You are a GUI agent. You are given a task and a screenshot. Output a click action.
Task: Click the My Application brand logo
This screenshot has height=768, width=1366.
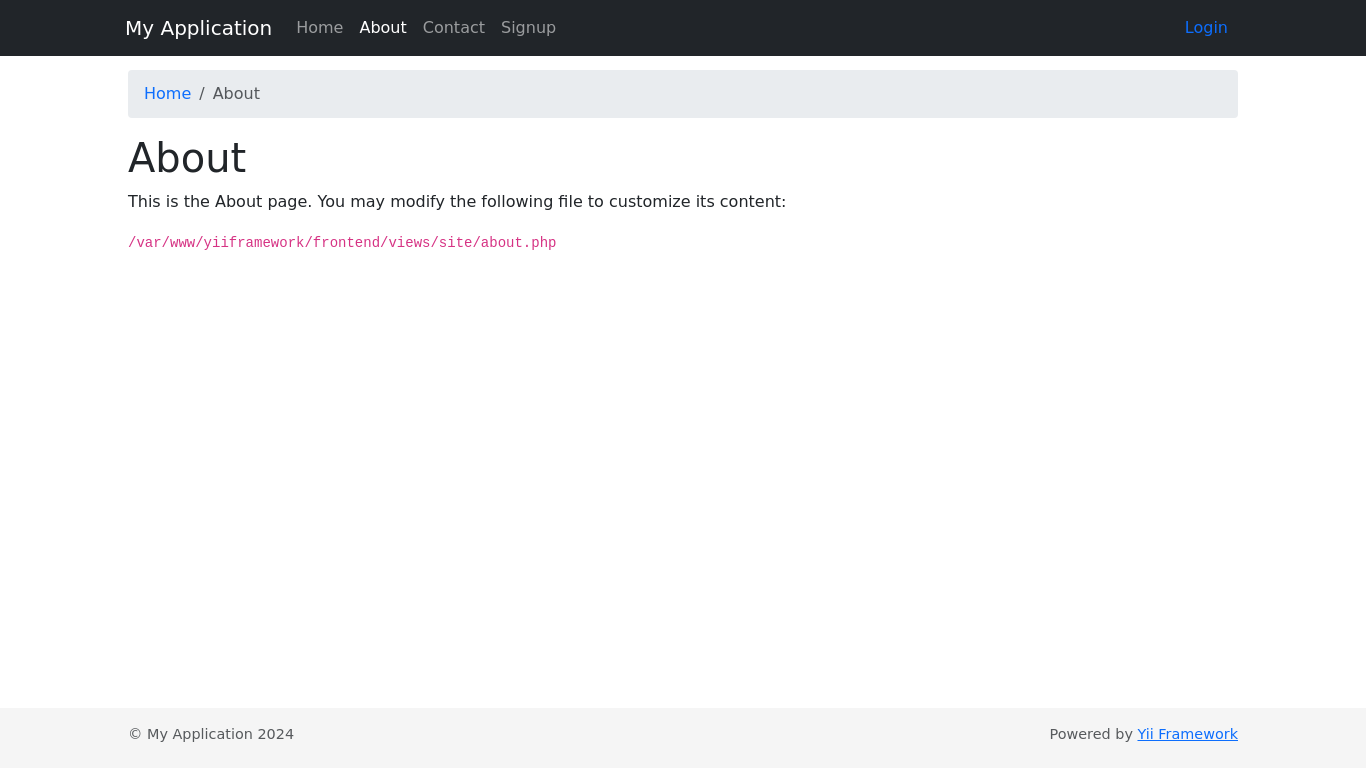pyautogui.click(x=198, y=28)
